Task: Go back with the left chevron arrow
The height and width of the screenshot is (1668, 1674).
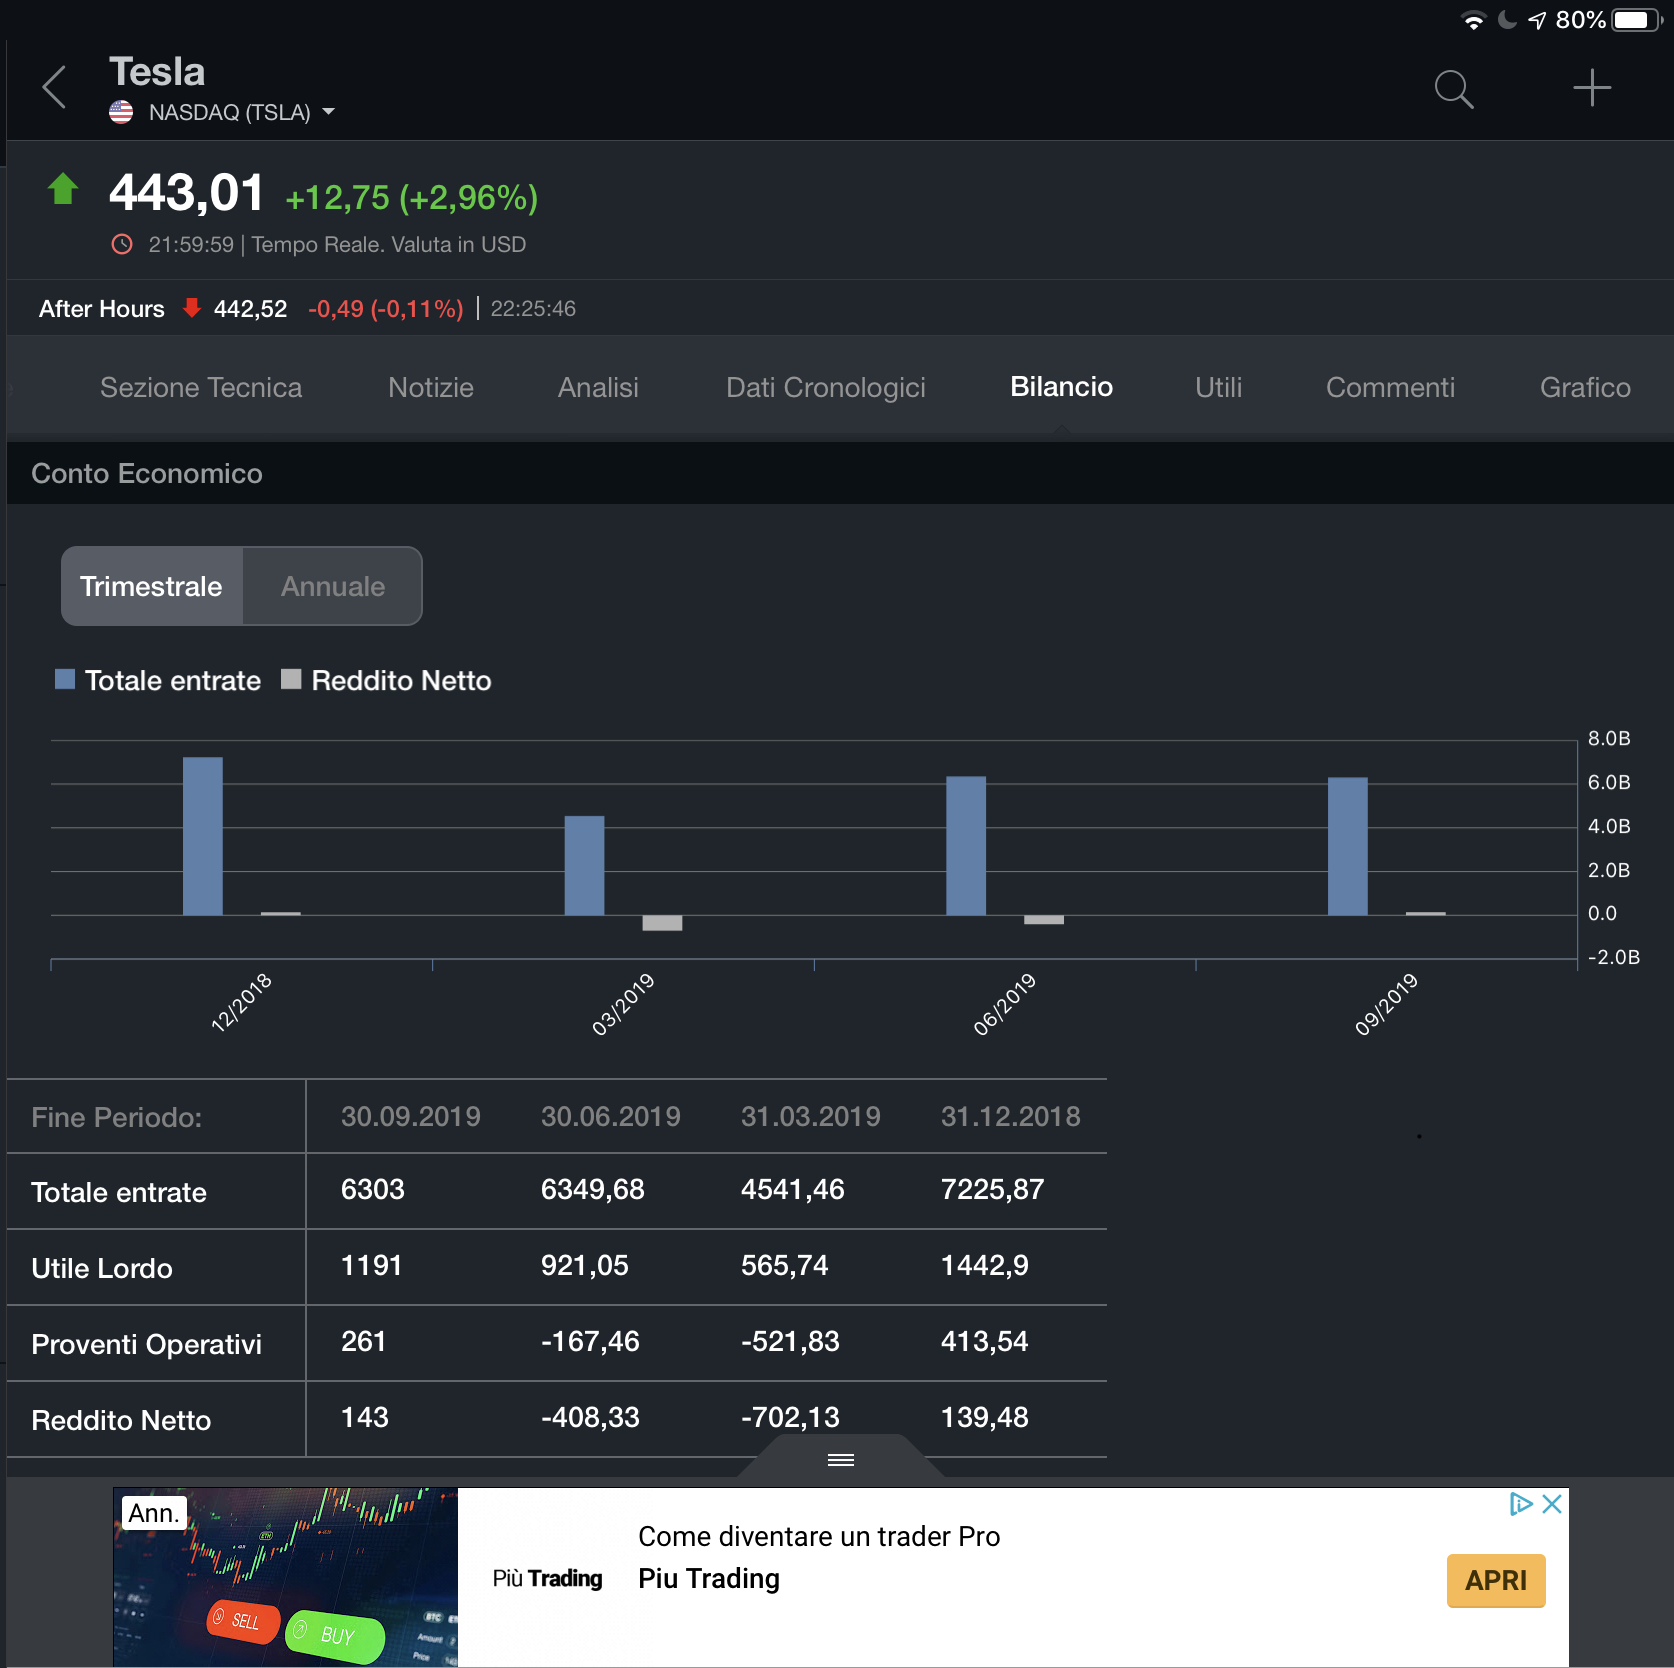Action: 55,88
